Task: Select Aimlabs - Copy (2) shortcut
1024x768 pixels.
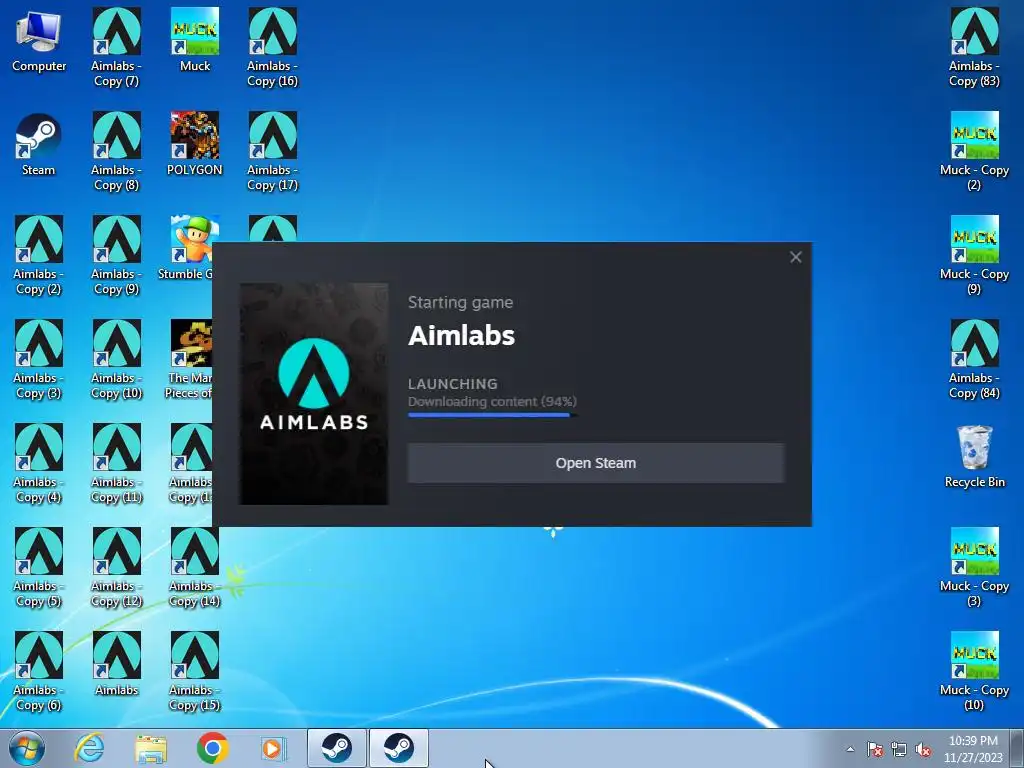Action: click(39, 255)
